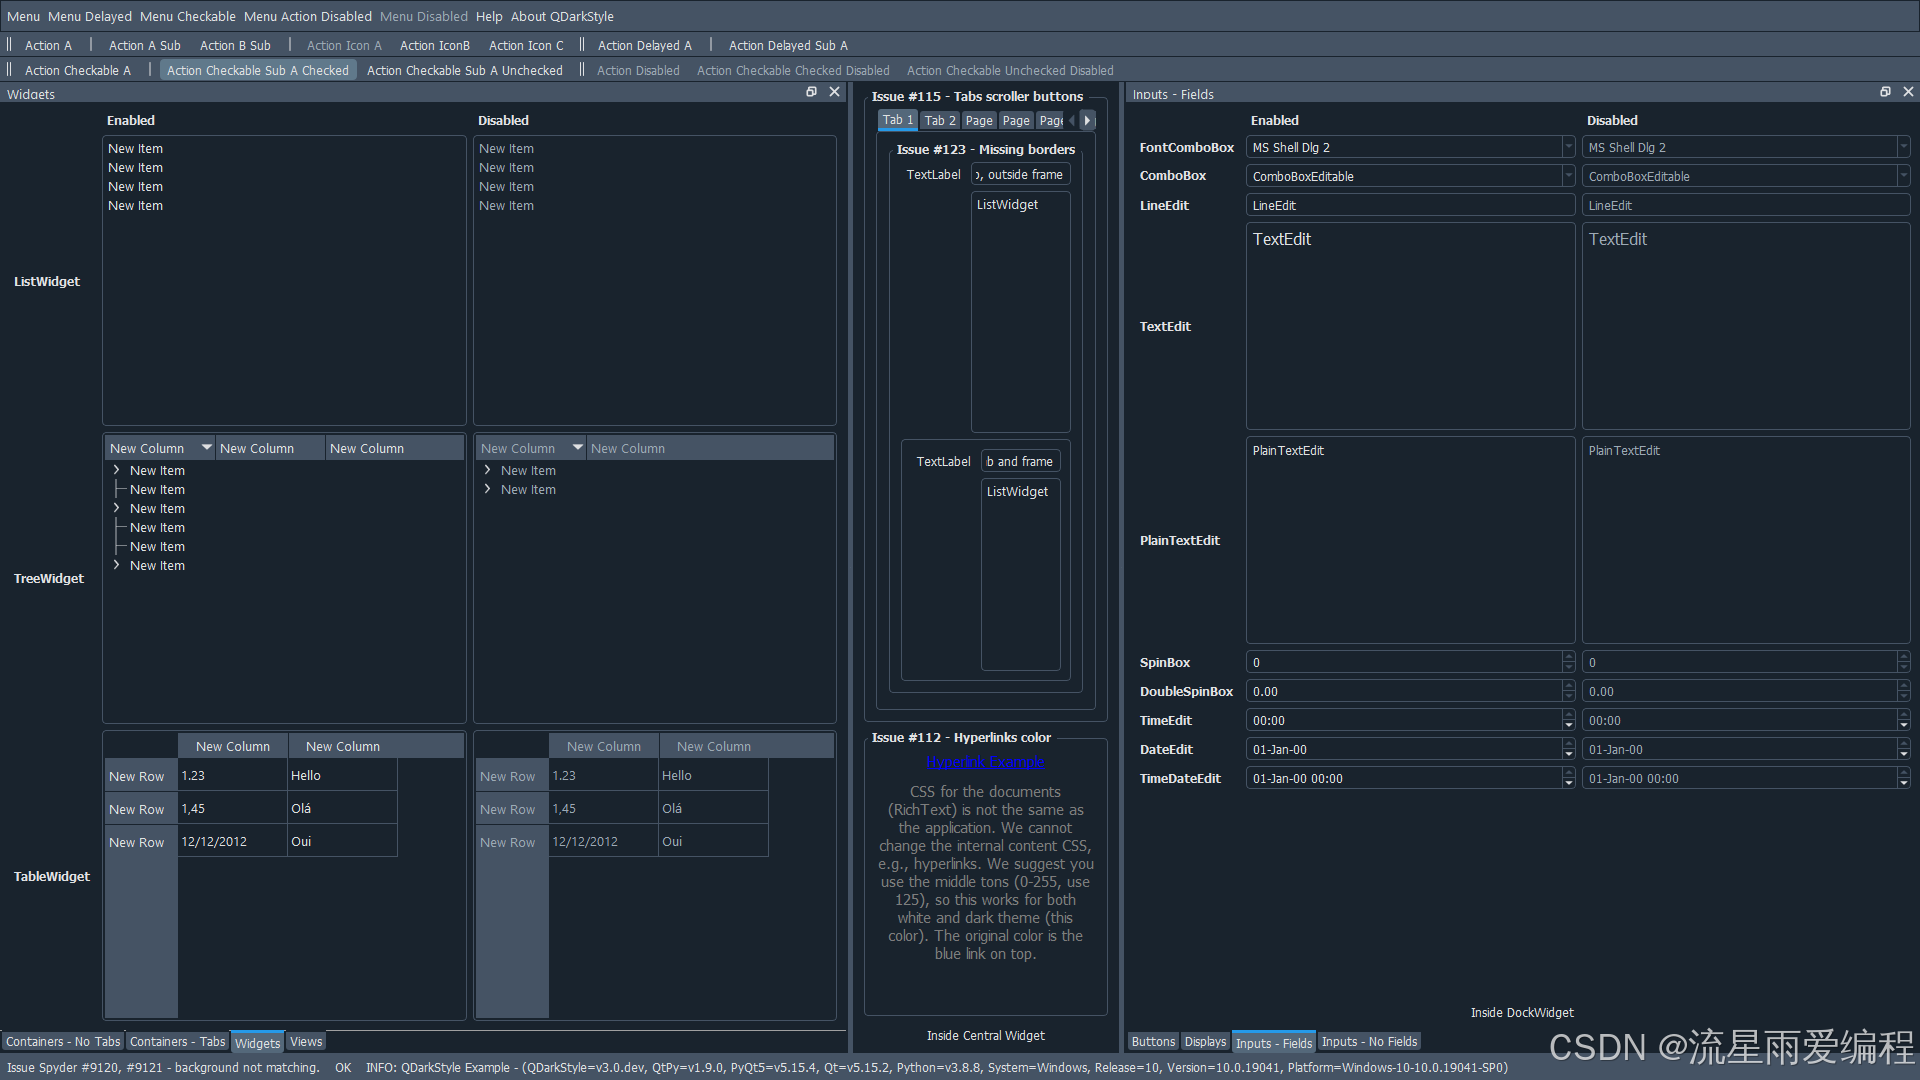Open the Menu Checkable menu
1920x1080 pixels.
click(187, 17)
